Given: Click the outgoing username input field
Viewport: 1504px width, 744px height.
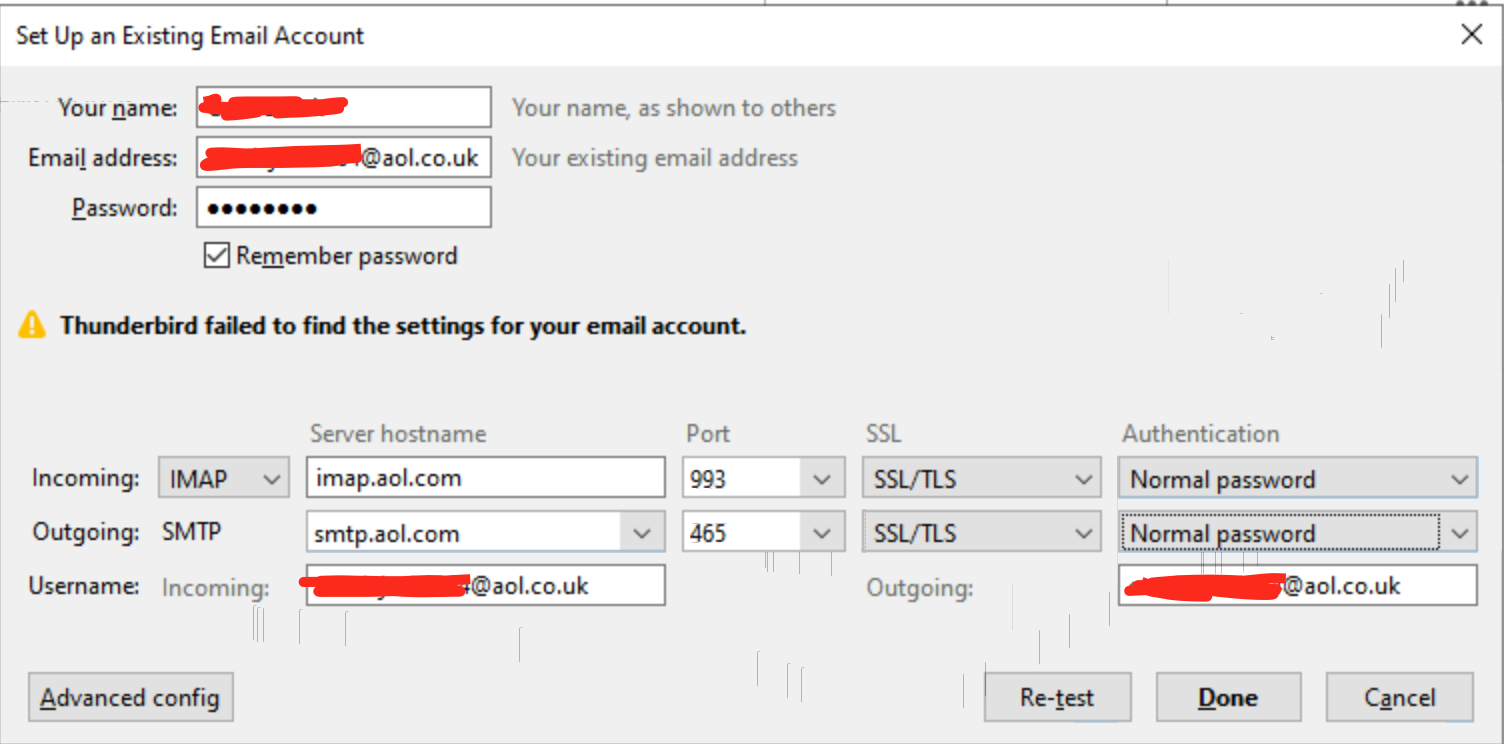Looking at the screenshot, I should pos(1297,585).
